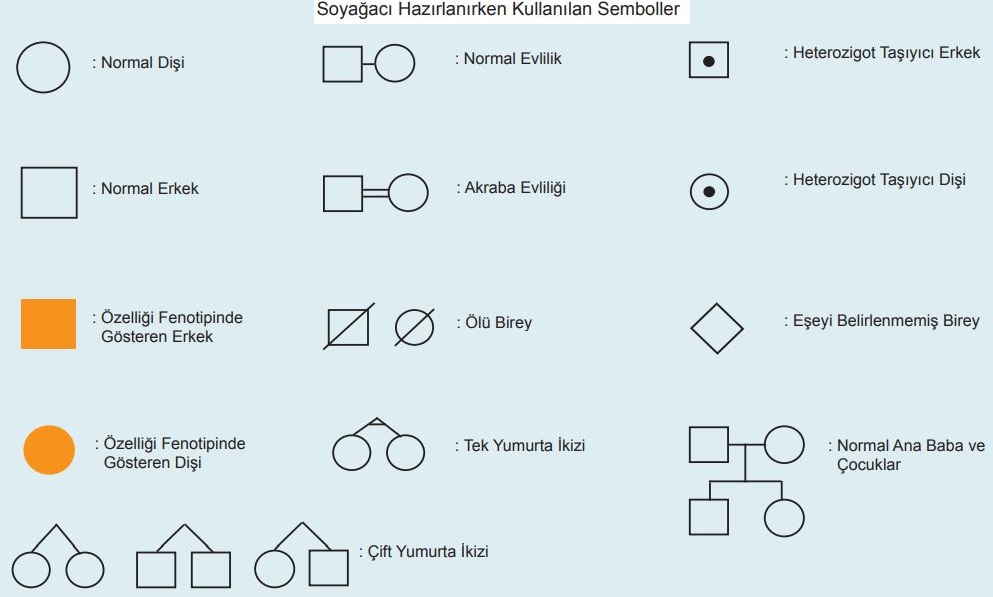This screenshot has height=597, width=993.
Task: Click the Akraba Evliliği double-line symbol
Action: [x=376, y=193]
